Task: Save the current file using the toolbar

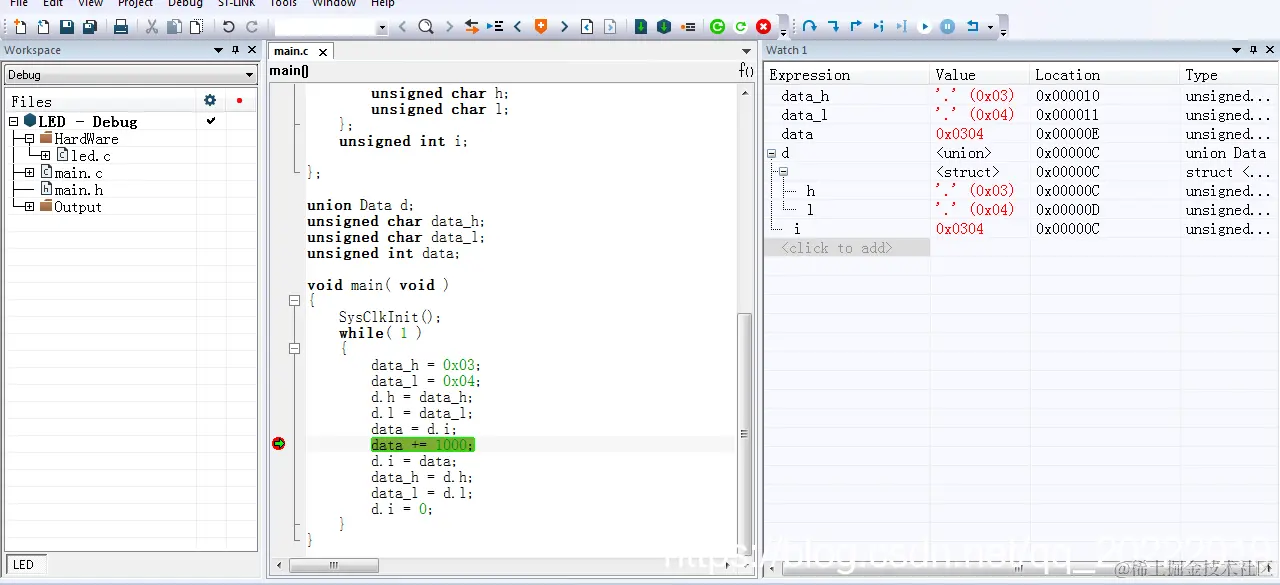Action: (x=67, y=27)
